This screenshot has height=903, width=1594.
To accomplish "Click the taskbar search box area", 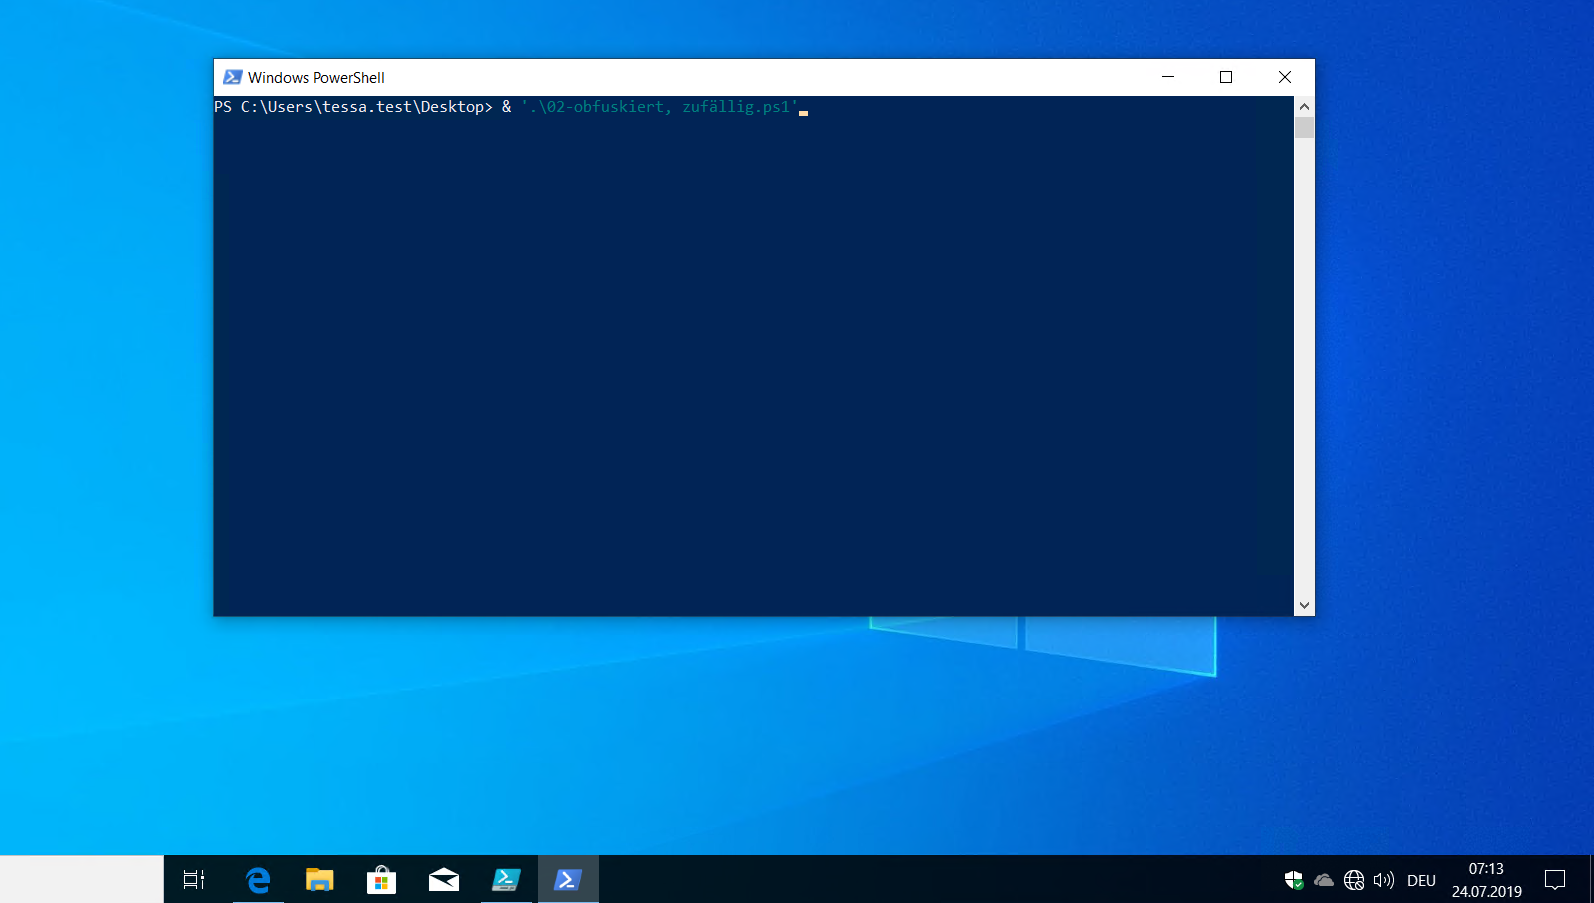I will (82, 880).
